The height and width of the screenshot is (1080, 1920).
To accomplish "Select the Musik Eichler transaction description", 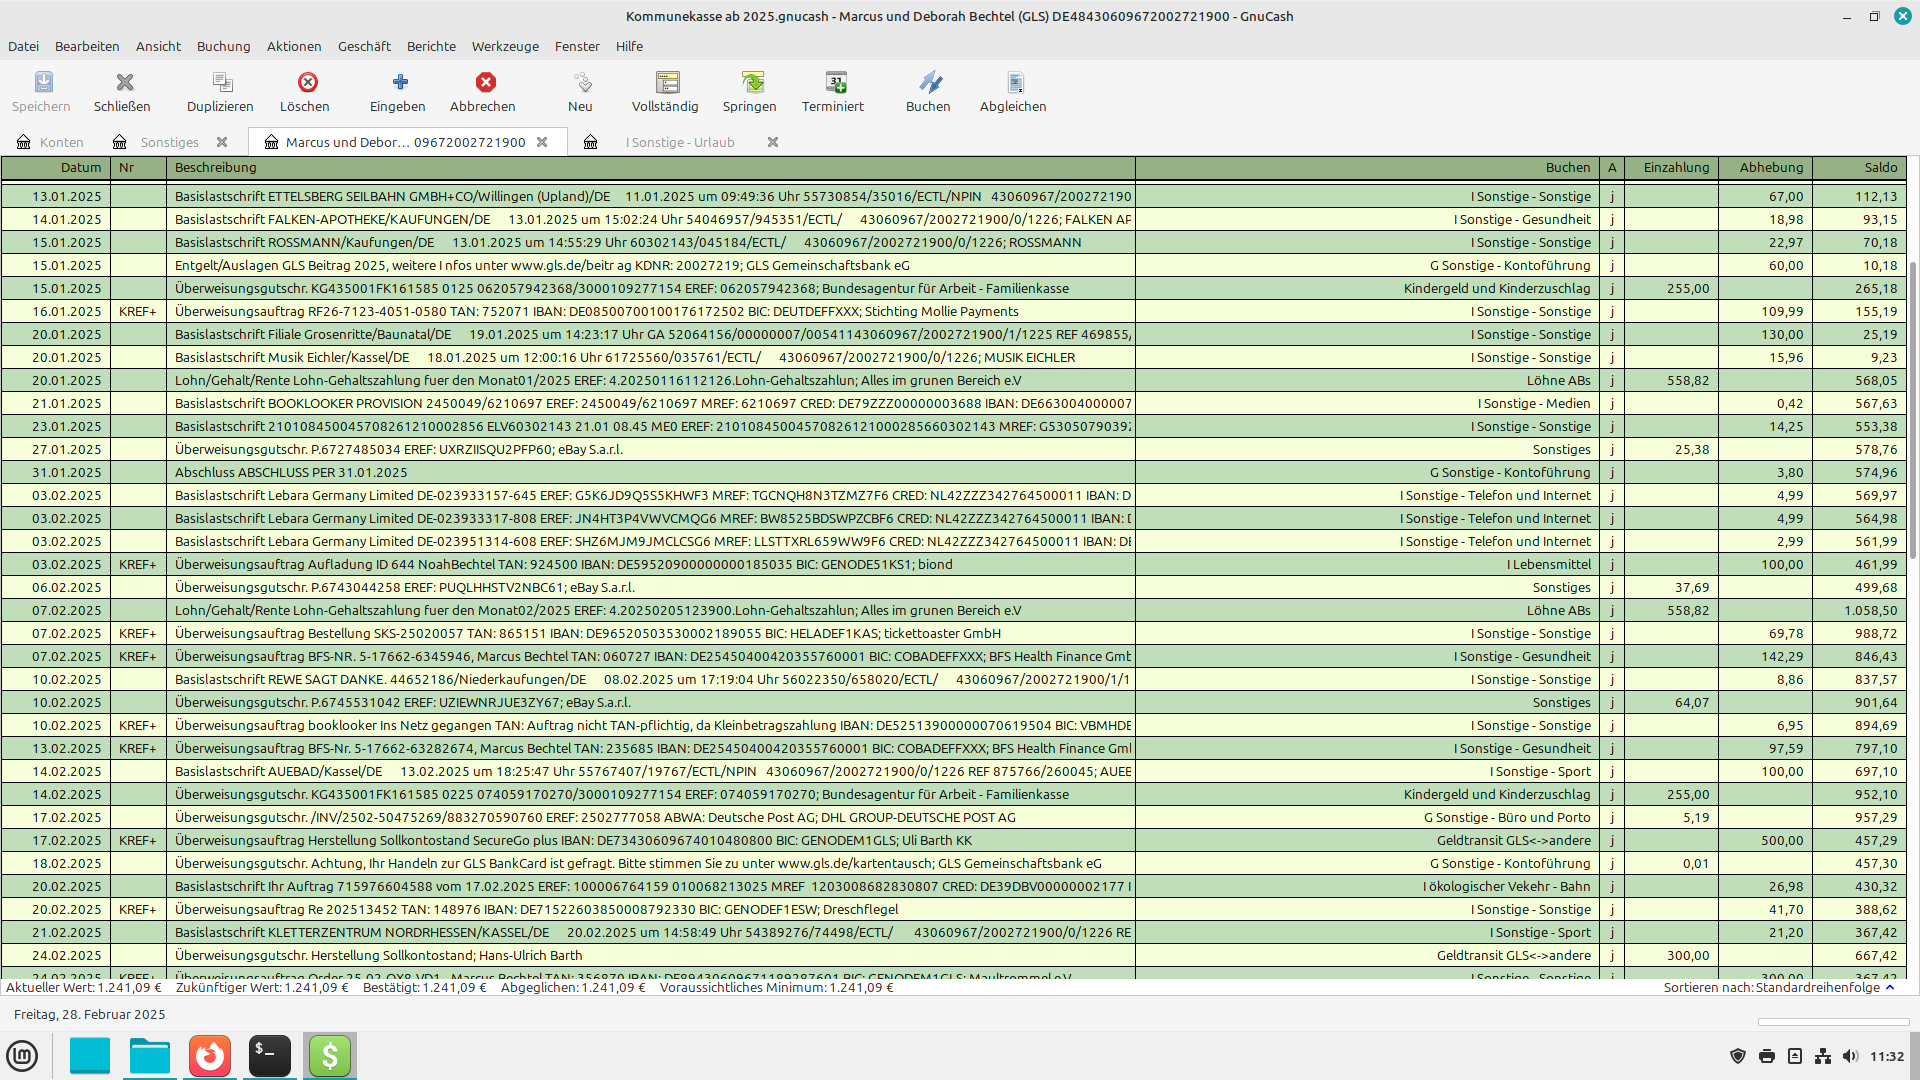I will click(x=651, y=358).
